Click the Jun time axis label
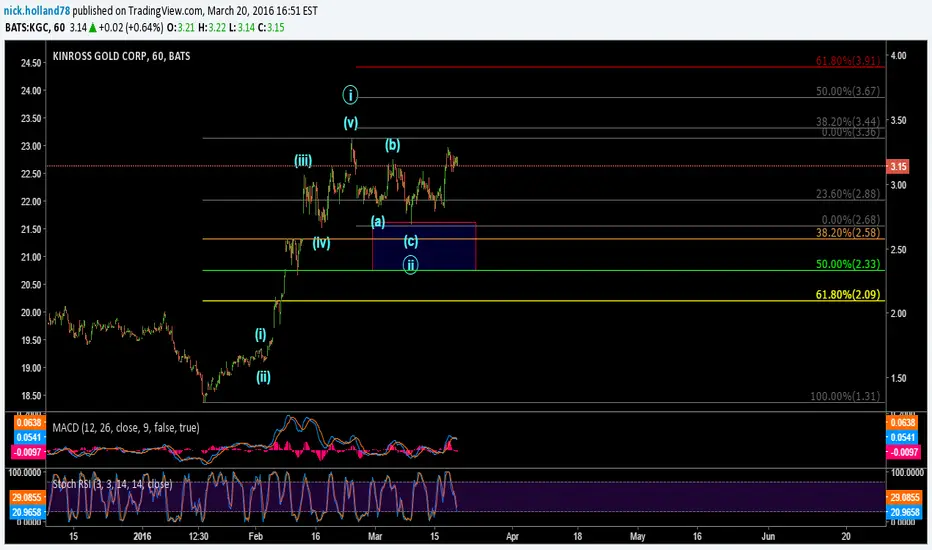 tap(769, 536)
